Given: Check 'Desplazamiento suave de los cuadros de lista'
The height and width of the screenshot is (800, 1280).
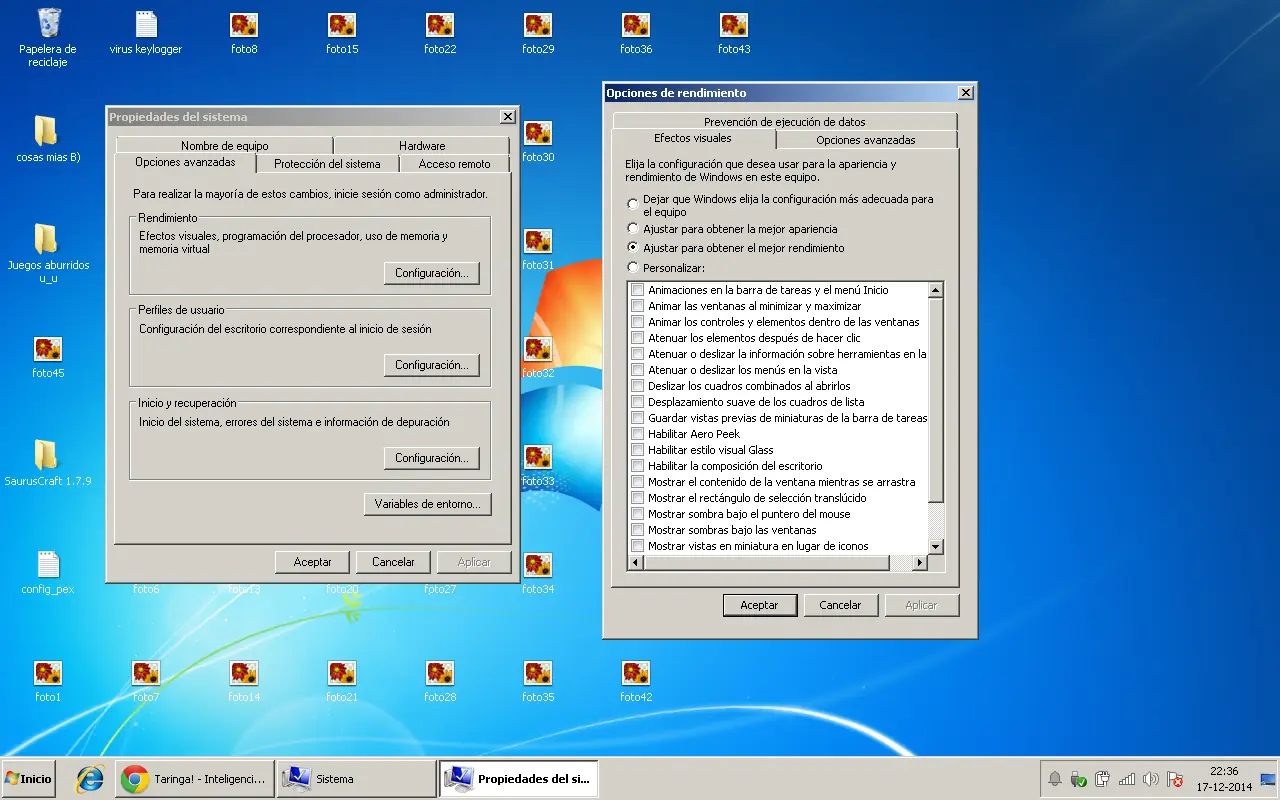Looking at the screenshot, I should click(637, 402).
